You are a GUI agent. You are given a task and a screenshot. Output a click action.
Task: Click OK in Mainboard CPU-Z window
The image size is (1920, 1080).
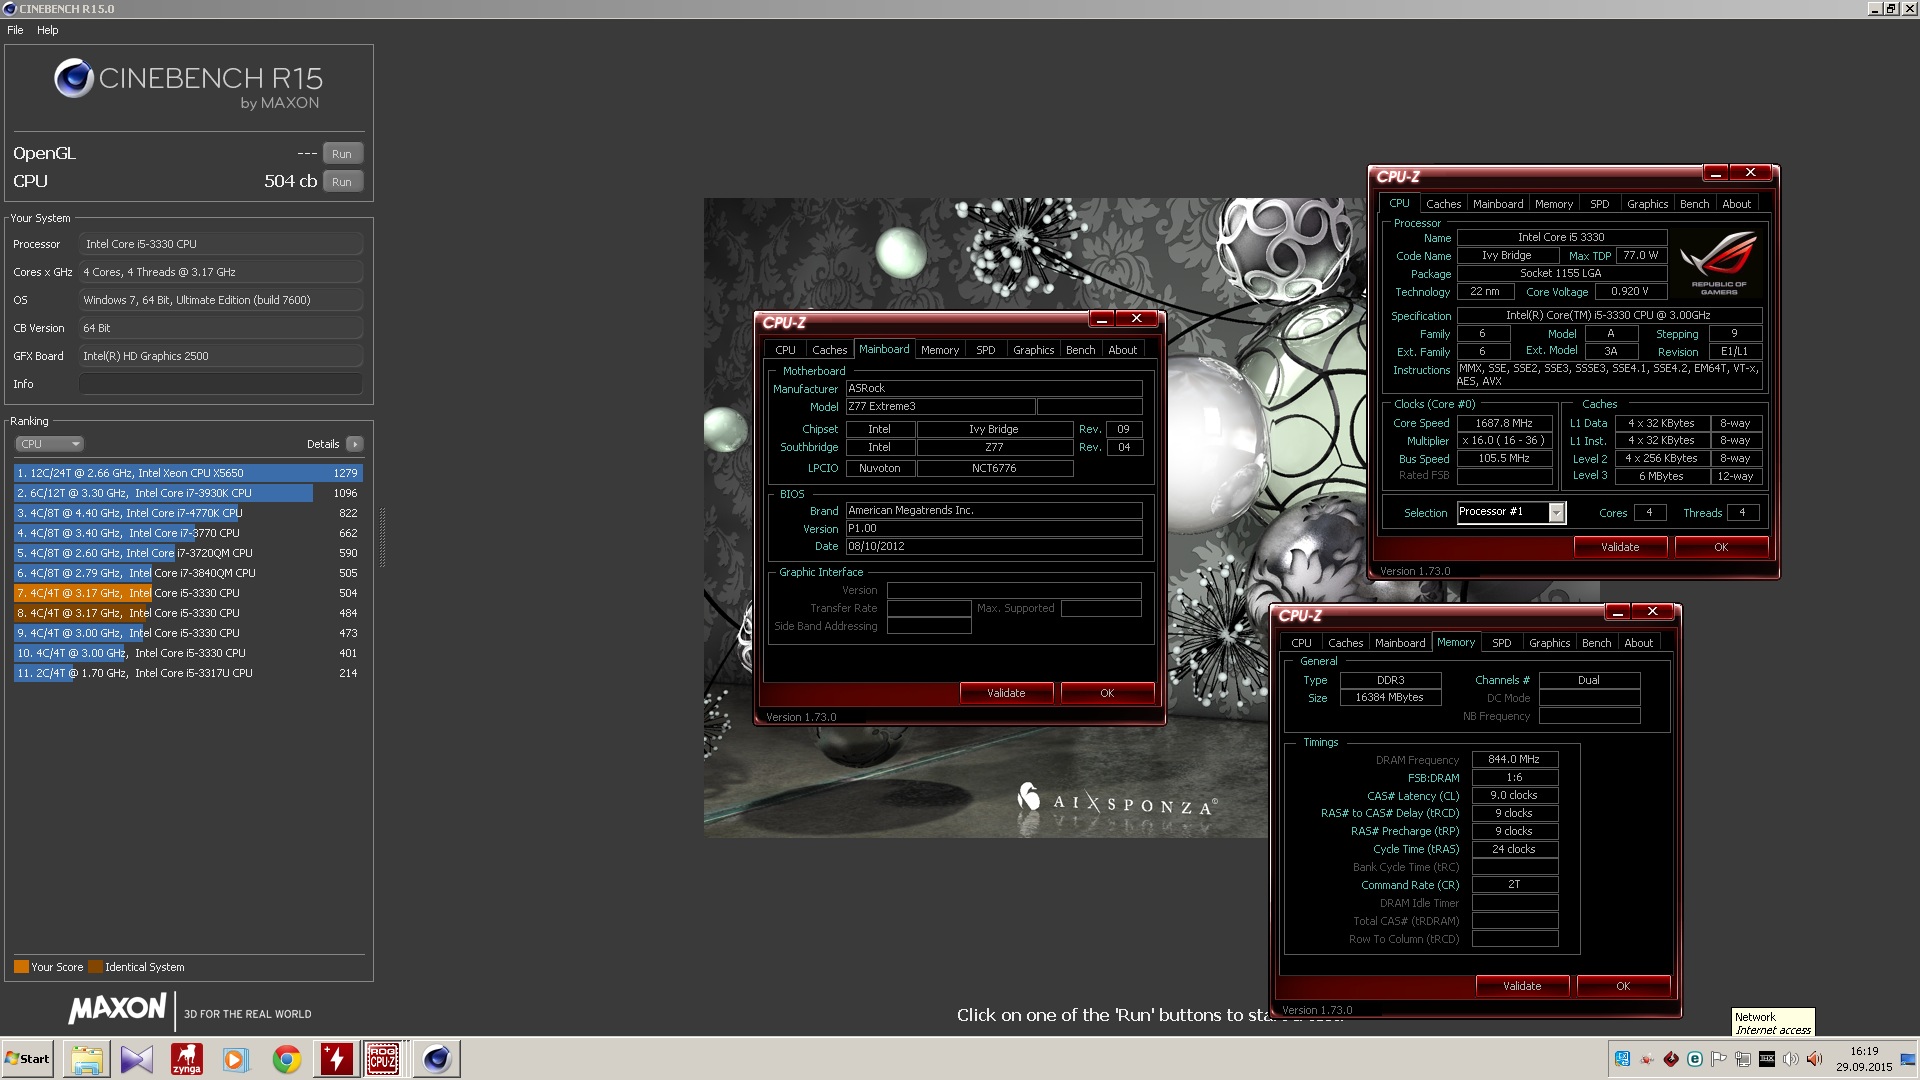coord(1107,693)
